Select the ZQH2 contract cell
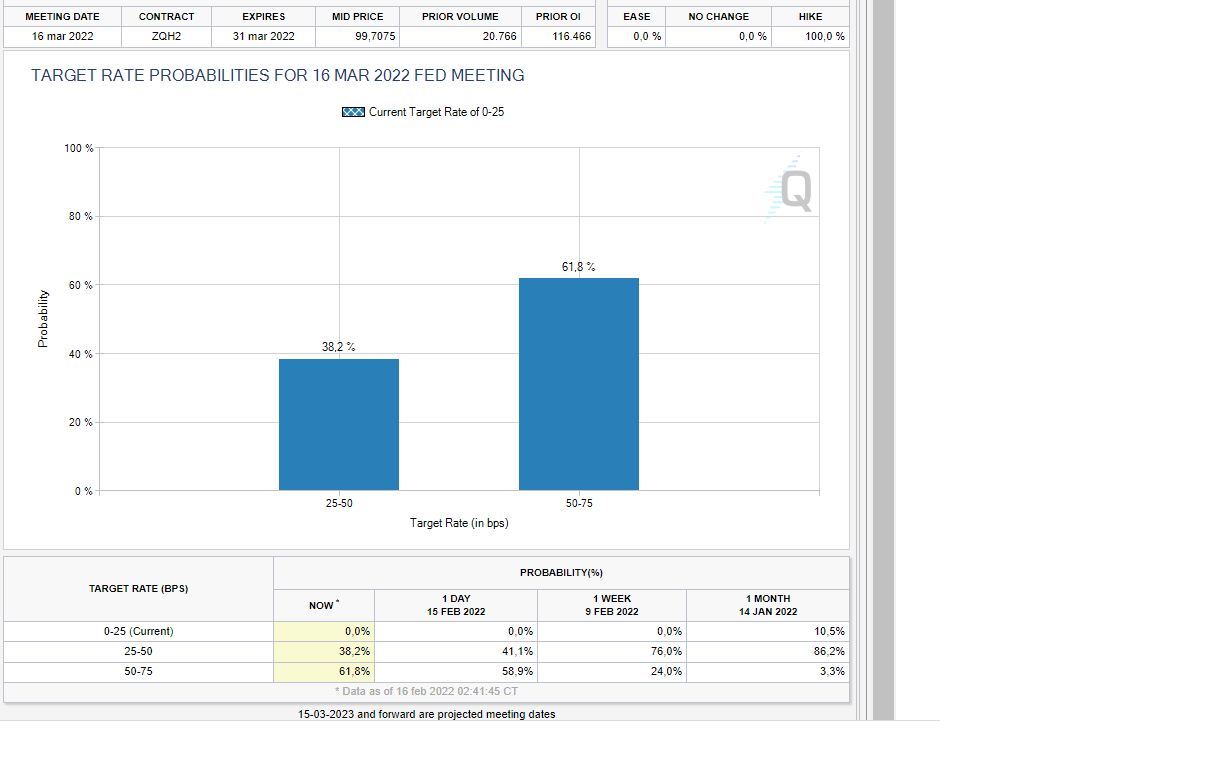The width and height of the screenshot is (1220, 760). point(166,36)
